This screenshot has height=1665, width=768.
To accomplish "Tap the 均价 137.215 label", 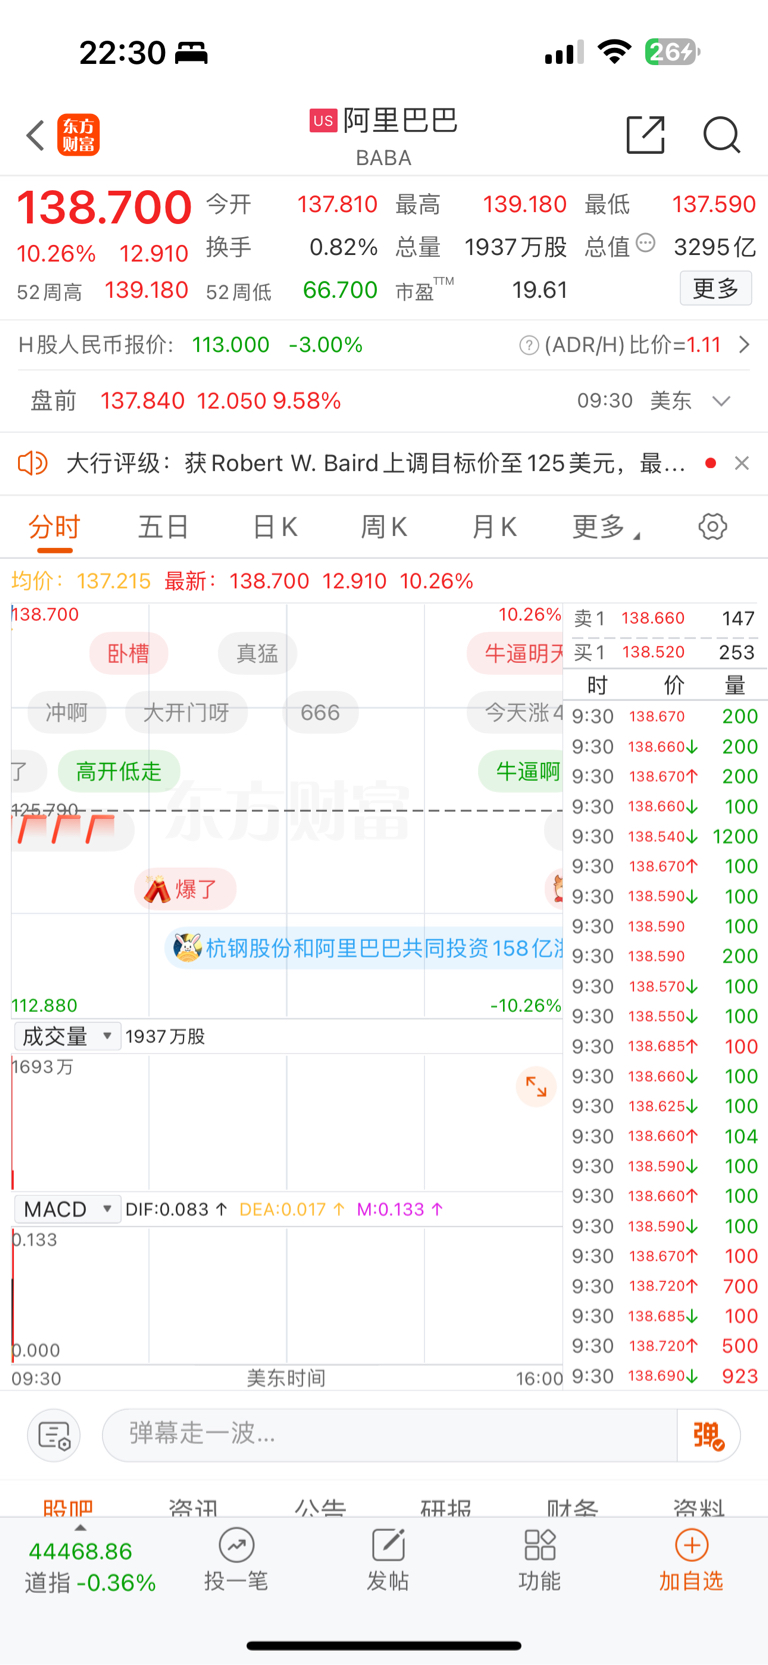I will (x=81, y=581).
